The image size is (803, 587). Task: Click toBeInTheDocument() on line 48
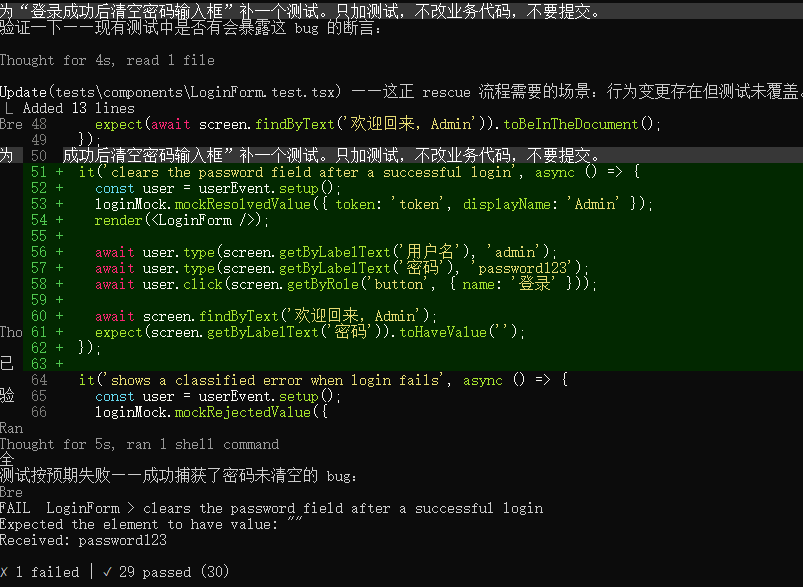point(579,124)
